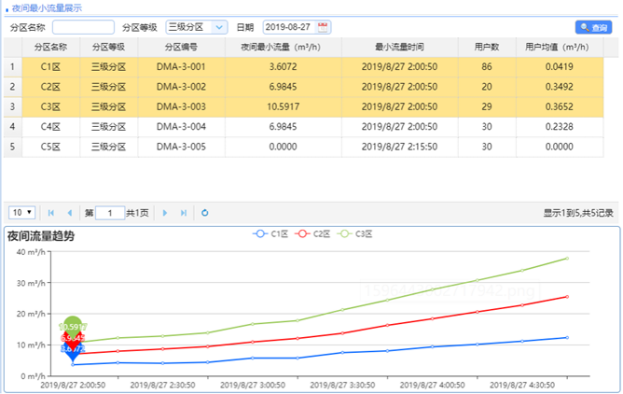Click the date field 2019-08-27

click(297, 27)
